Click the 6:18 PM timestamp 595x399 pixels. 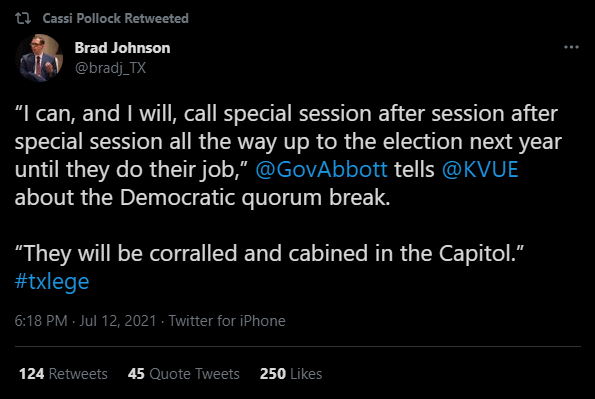pyautogui.click(x=41, y=321)
